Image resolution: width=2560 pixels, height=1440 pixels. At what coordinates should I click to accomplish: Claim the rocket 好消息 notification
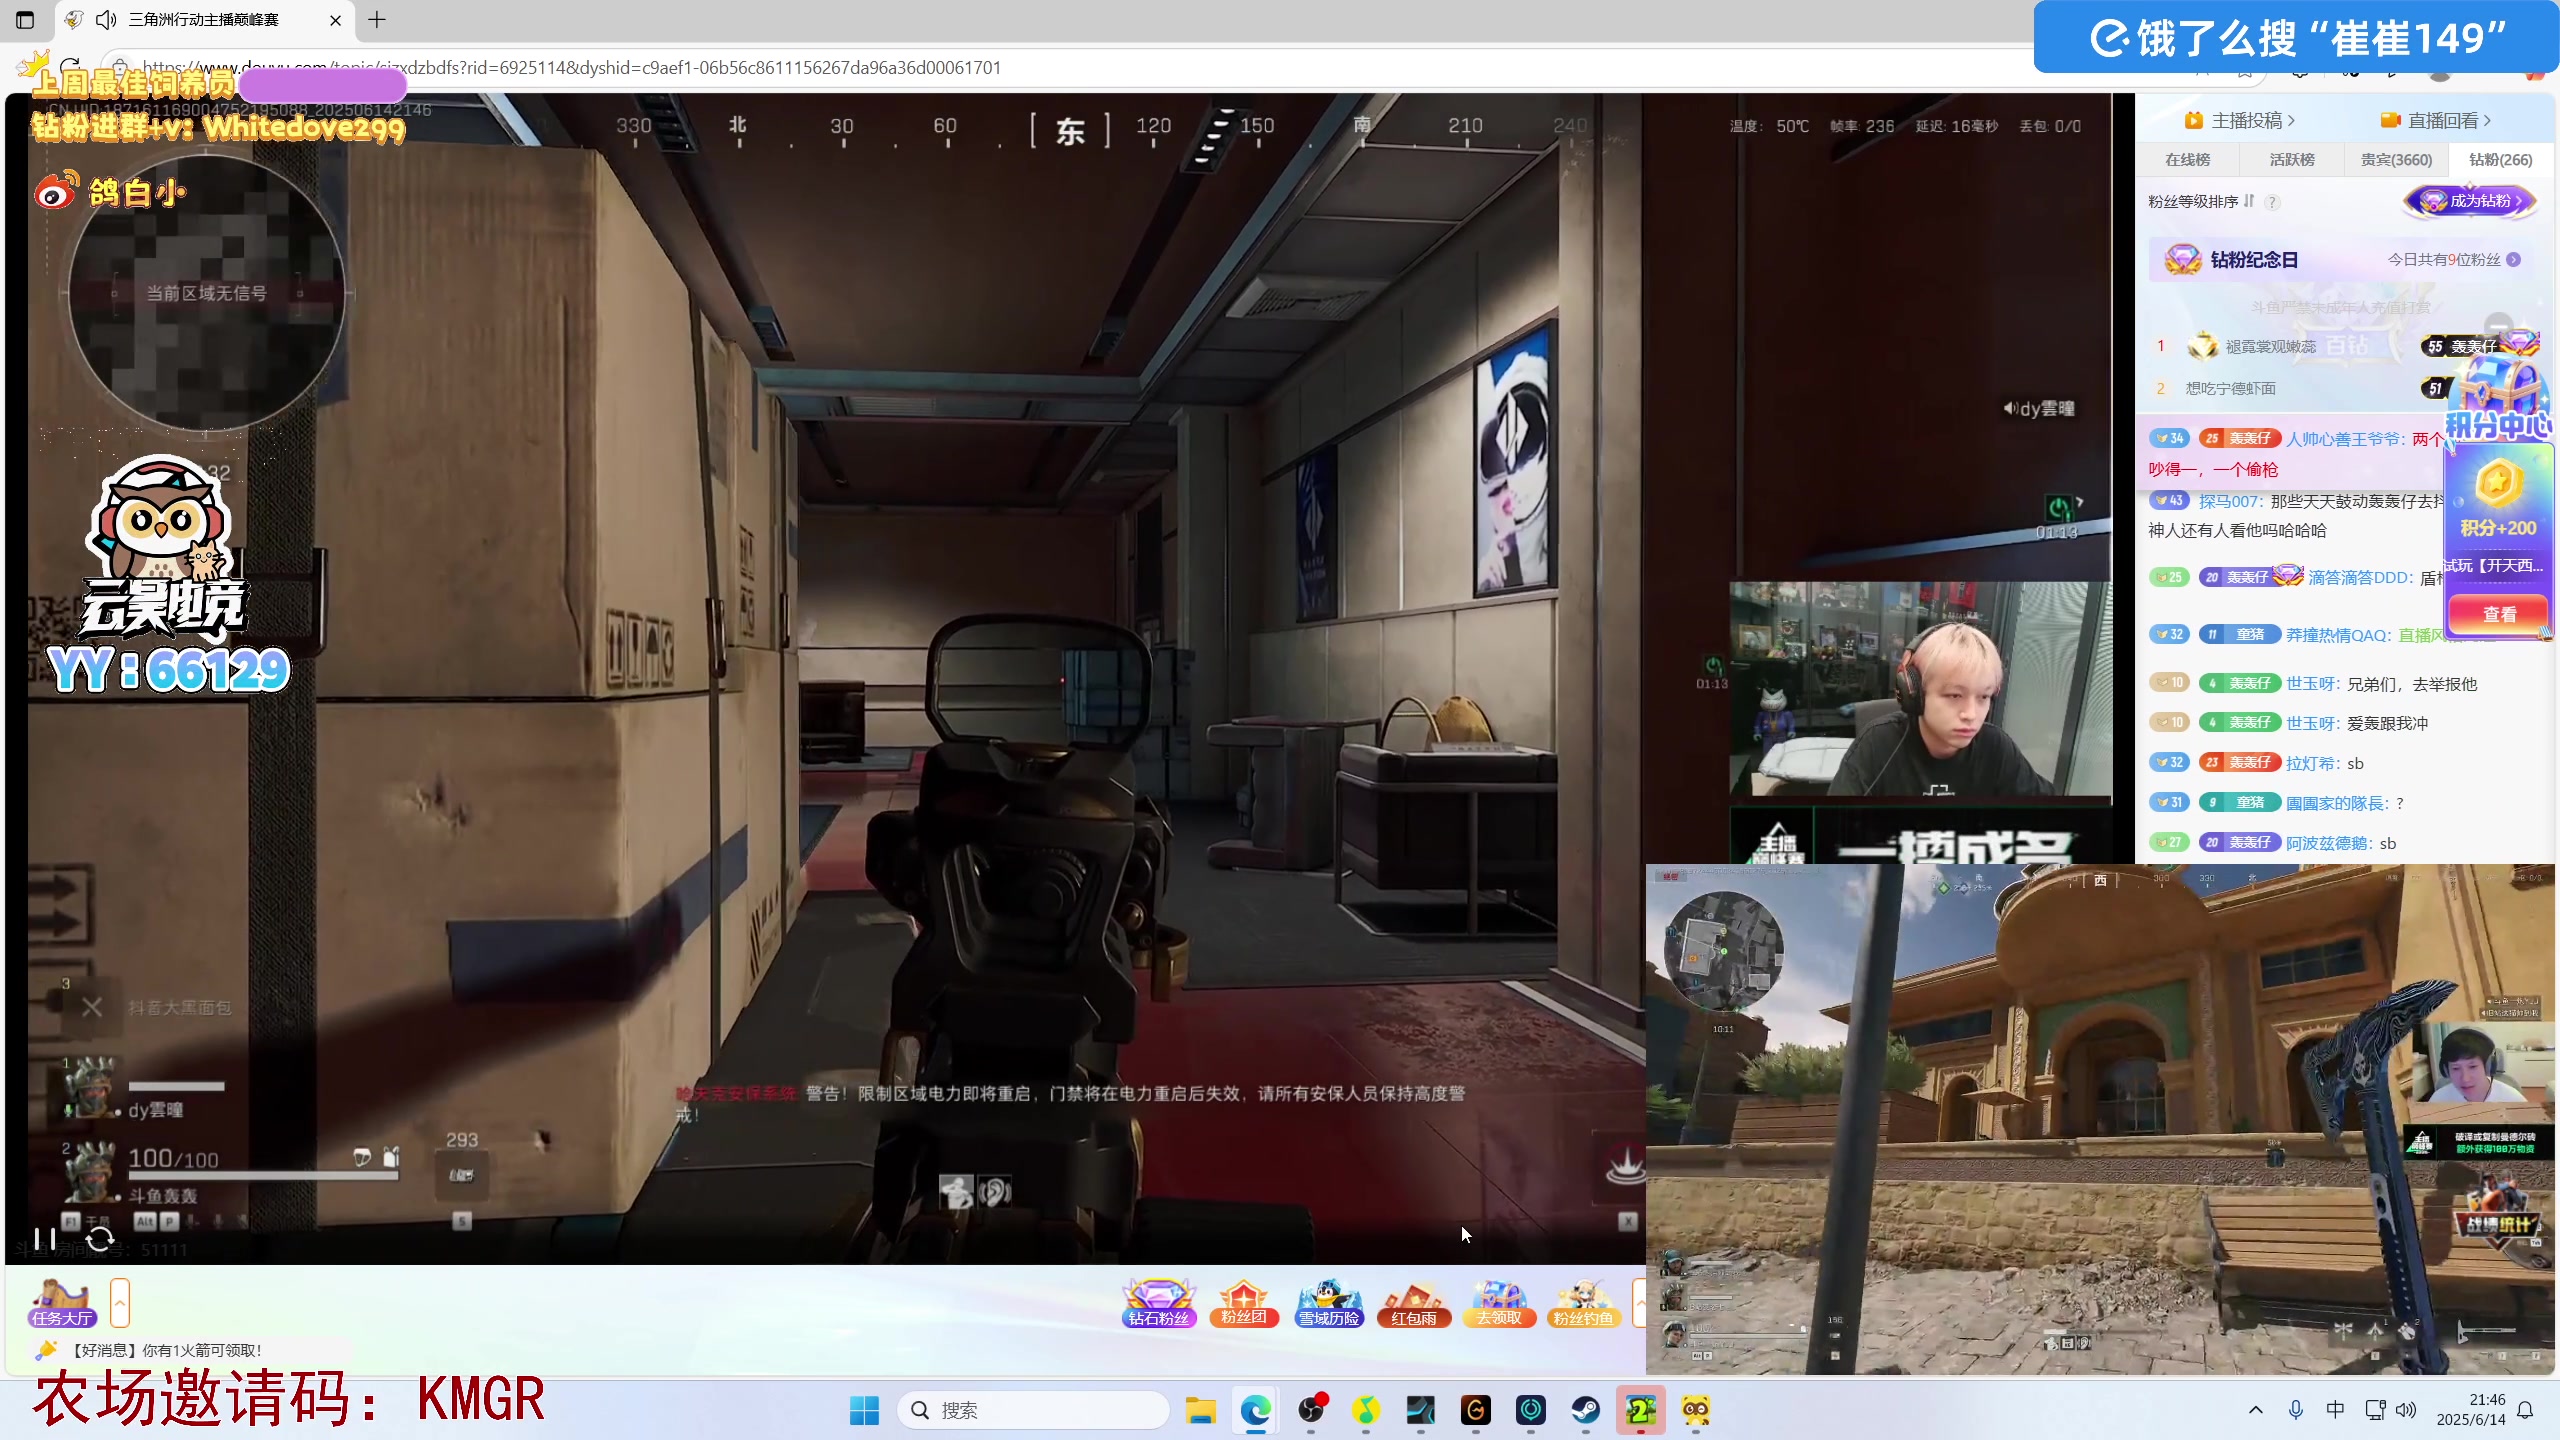(x=150, y=1350)
